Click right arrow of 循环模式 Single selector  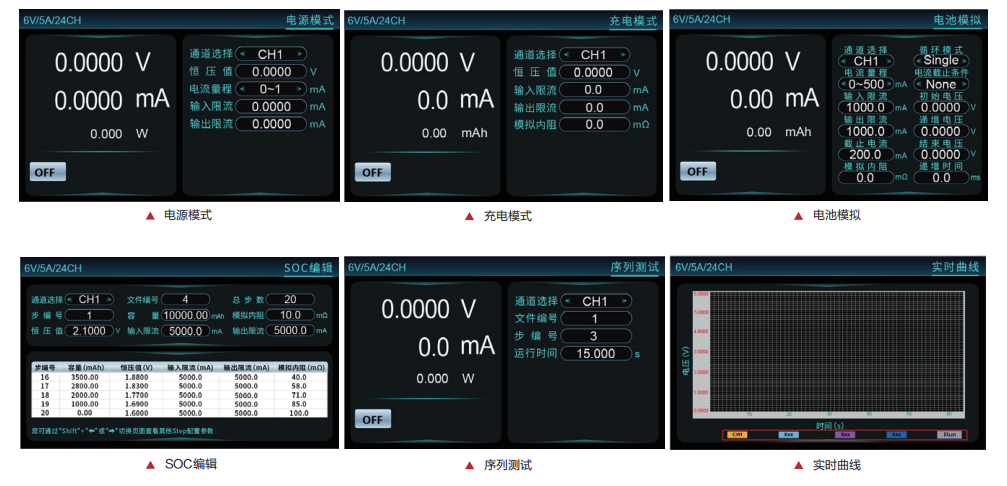(966, 61)
